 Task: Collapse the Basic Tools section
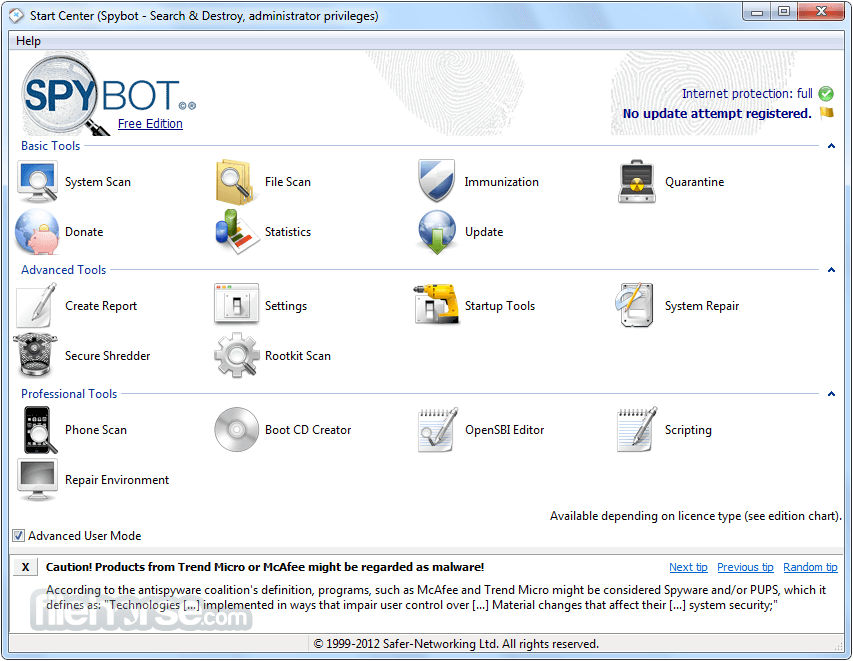tap(830, 146)
